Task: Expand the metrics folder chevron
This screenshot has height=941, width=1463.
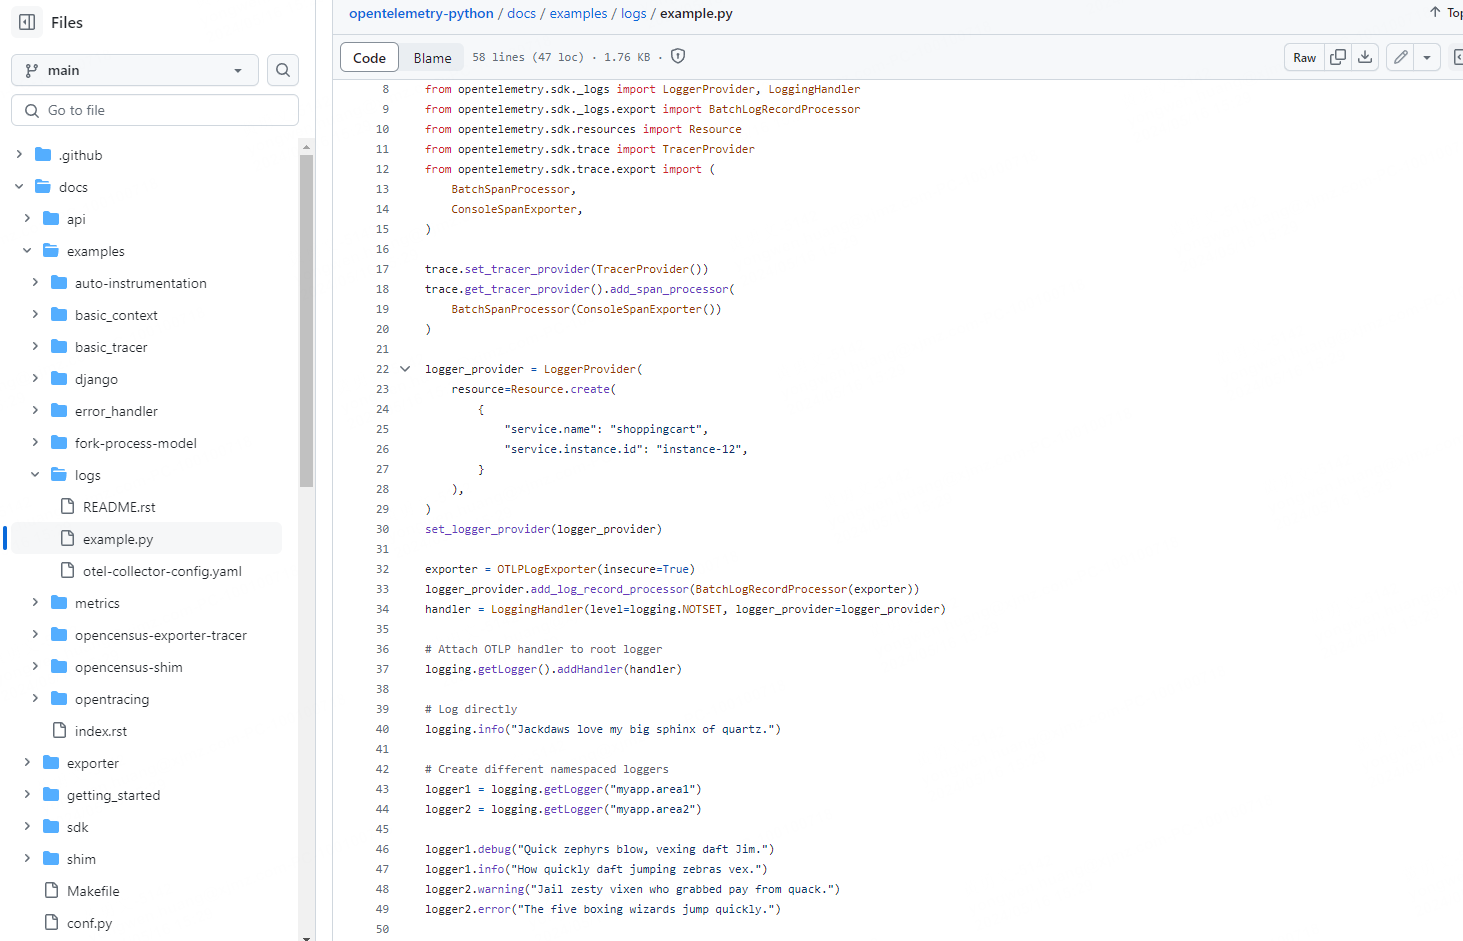Action: pos(35,603)
